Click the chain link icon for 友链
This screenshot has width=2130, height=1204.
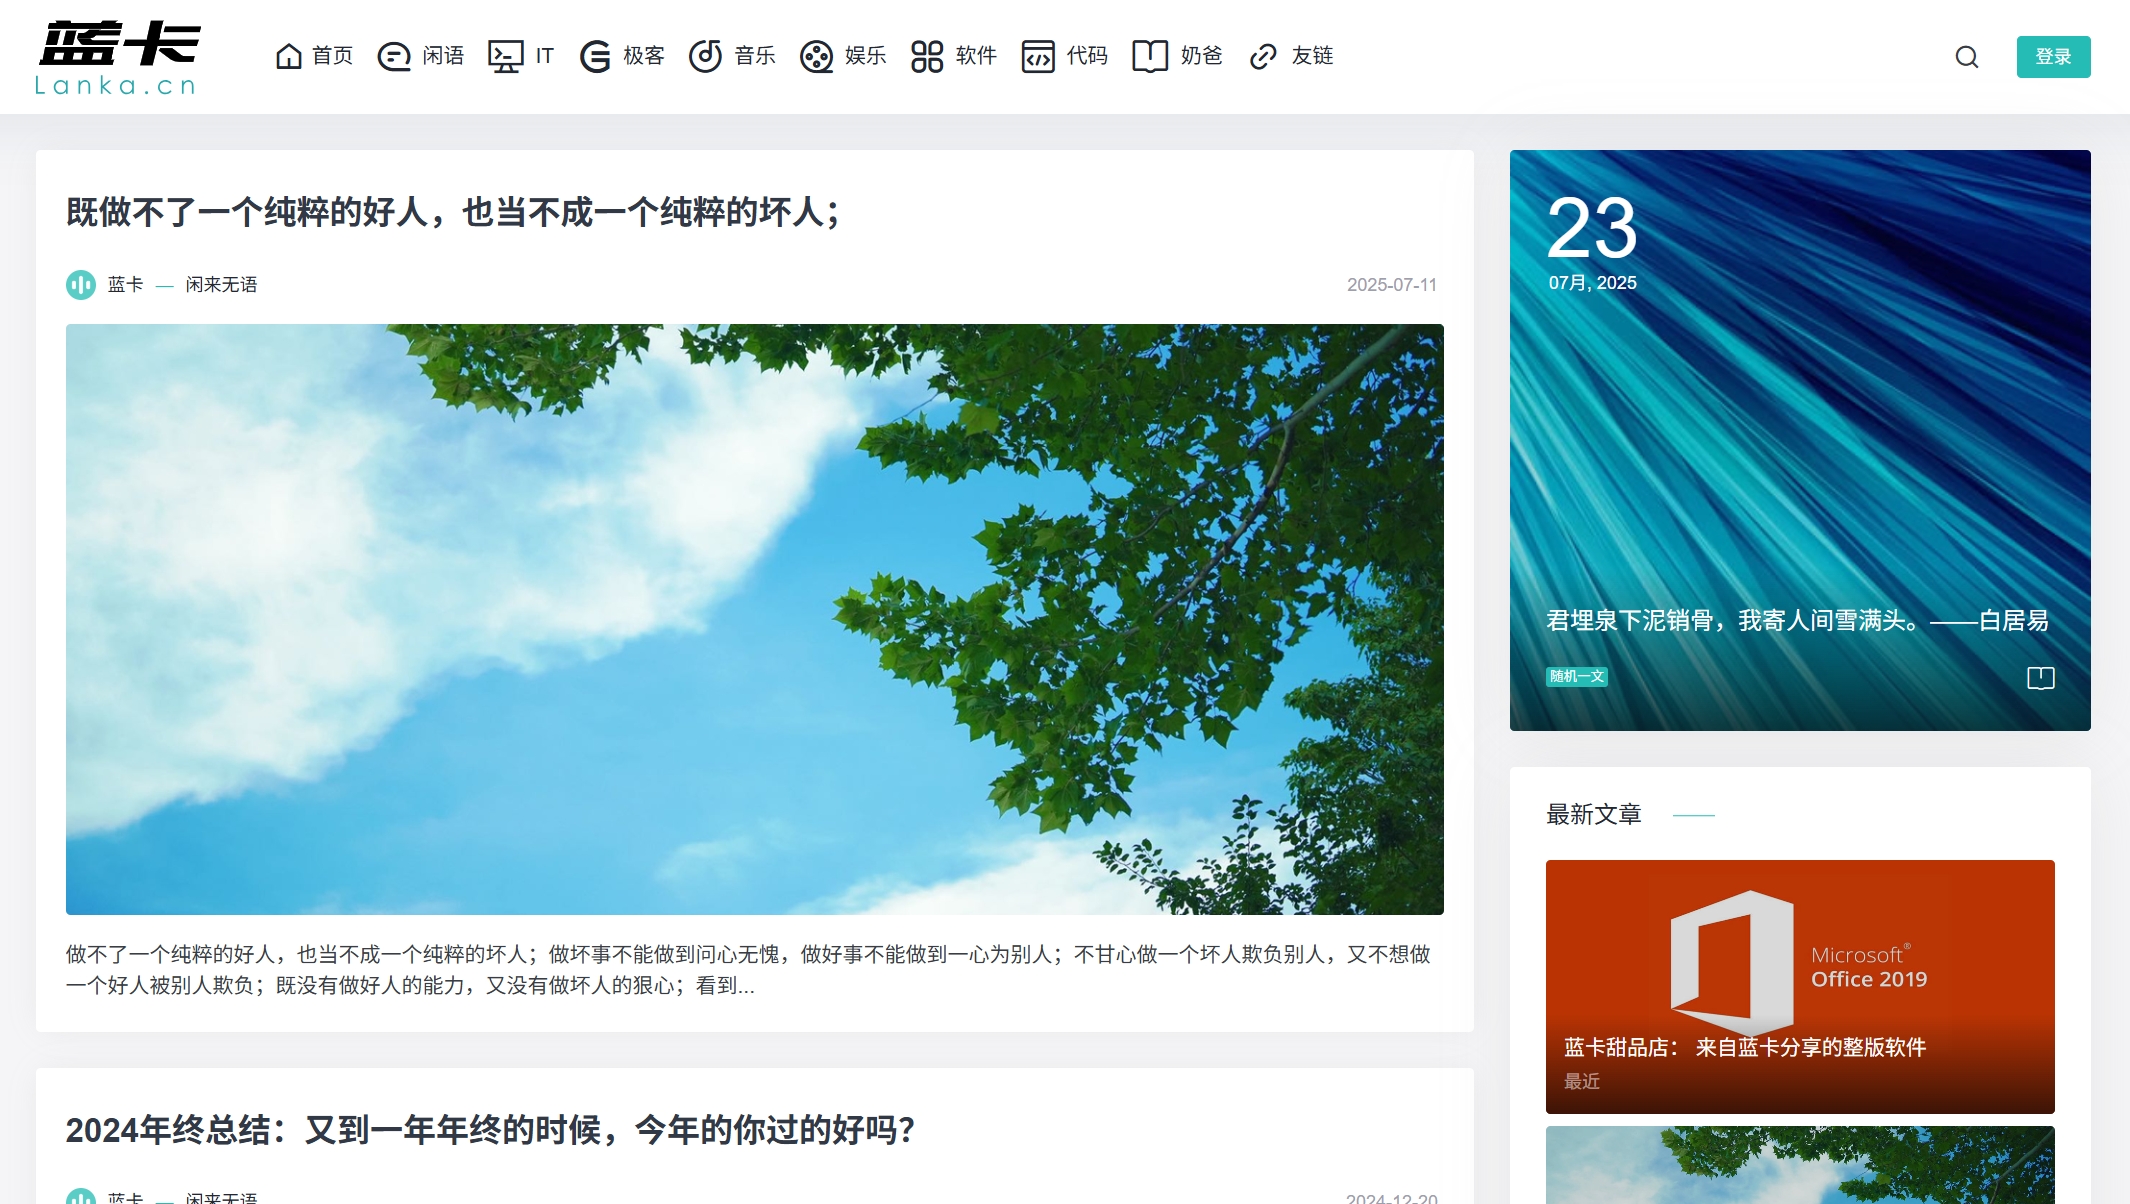(1263, 56)
